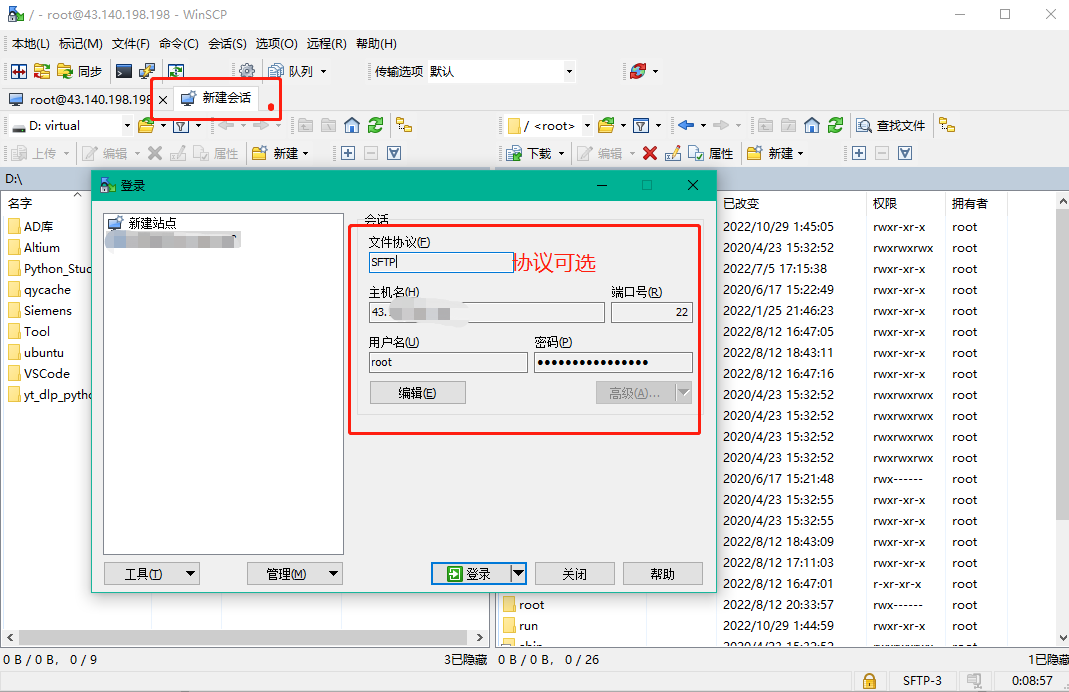Click the 查找文件 find files button
1069x692 pixels.
891,125
